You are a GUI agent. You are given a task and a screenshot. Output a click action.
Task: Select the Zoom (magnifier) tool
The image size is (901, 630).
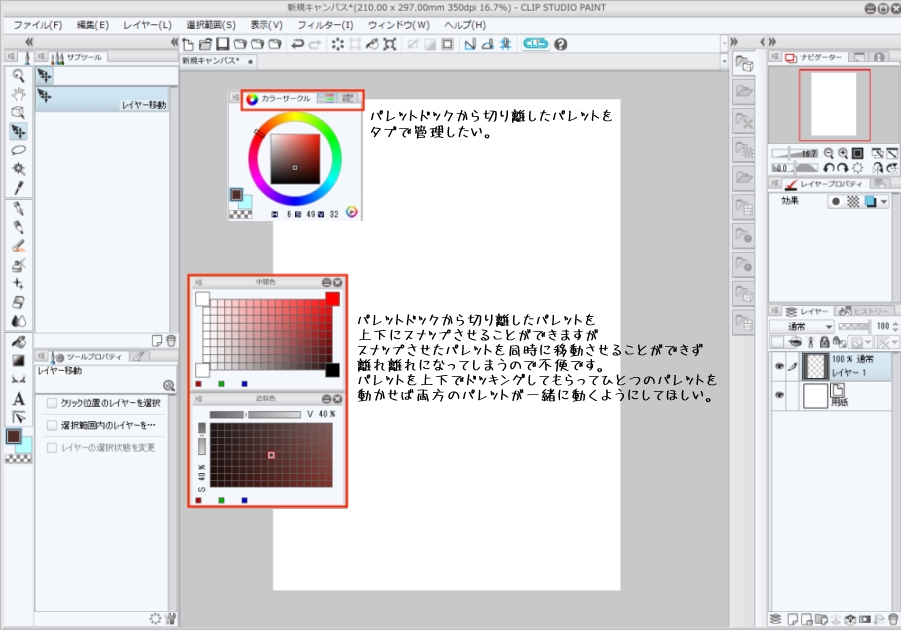point(18,75)
